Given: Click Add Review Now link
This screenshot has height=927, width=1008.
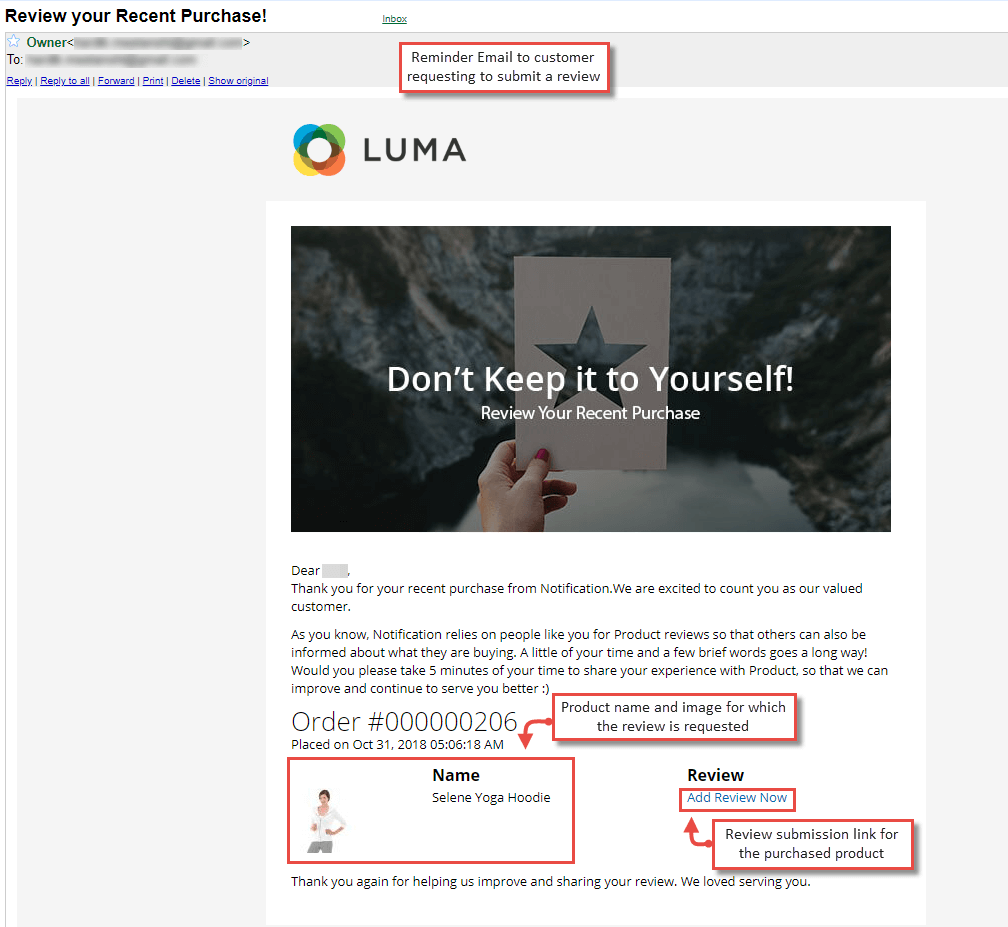Looking at the screenshot, I should point(737,798).
